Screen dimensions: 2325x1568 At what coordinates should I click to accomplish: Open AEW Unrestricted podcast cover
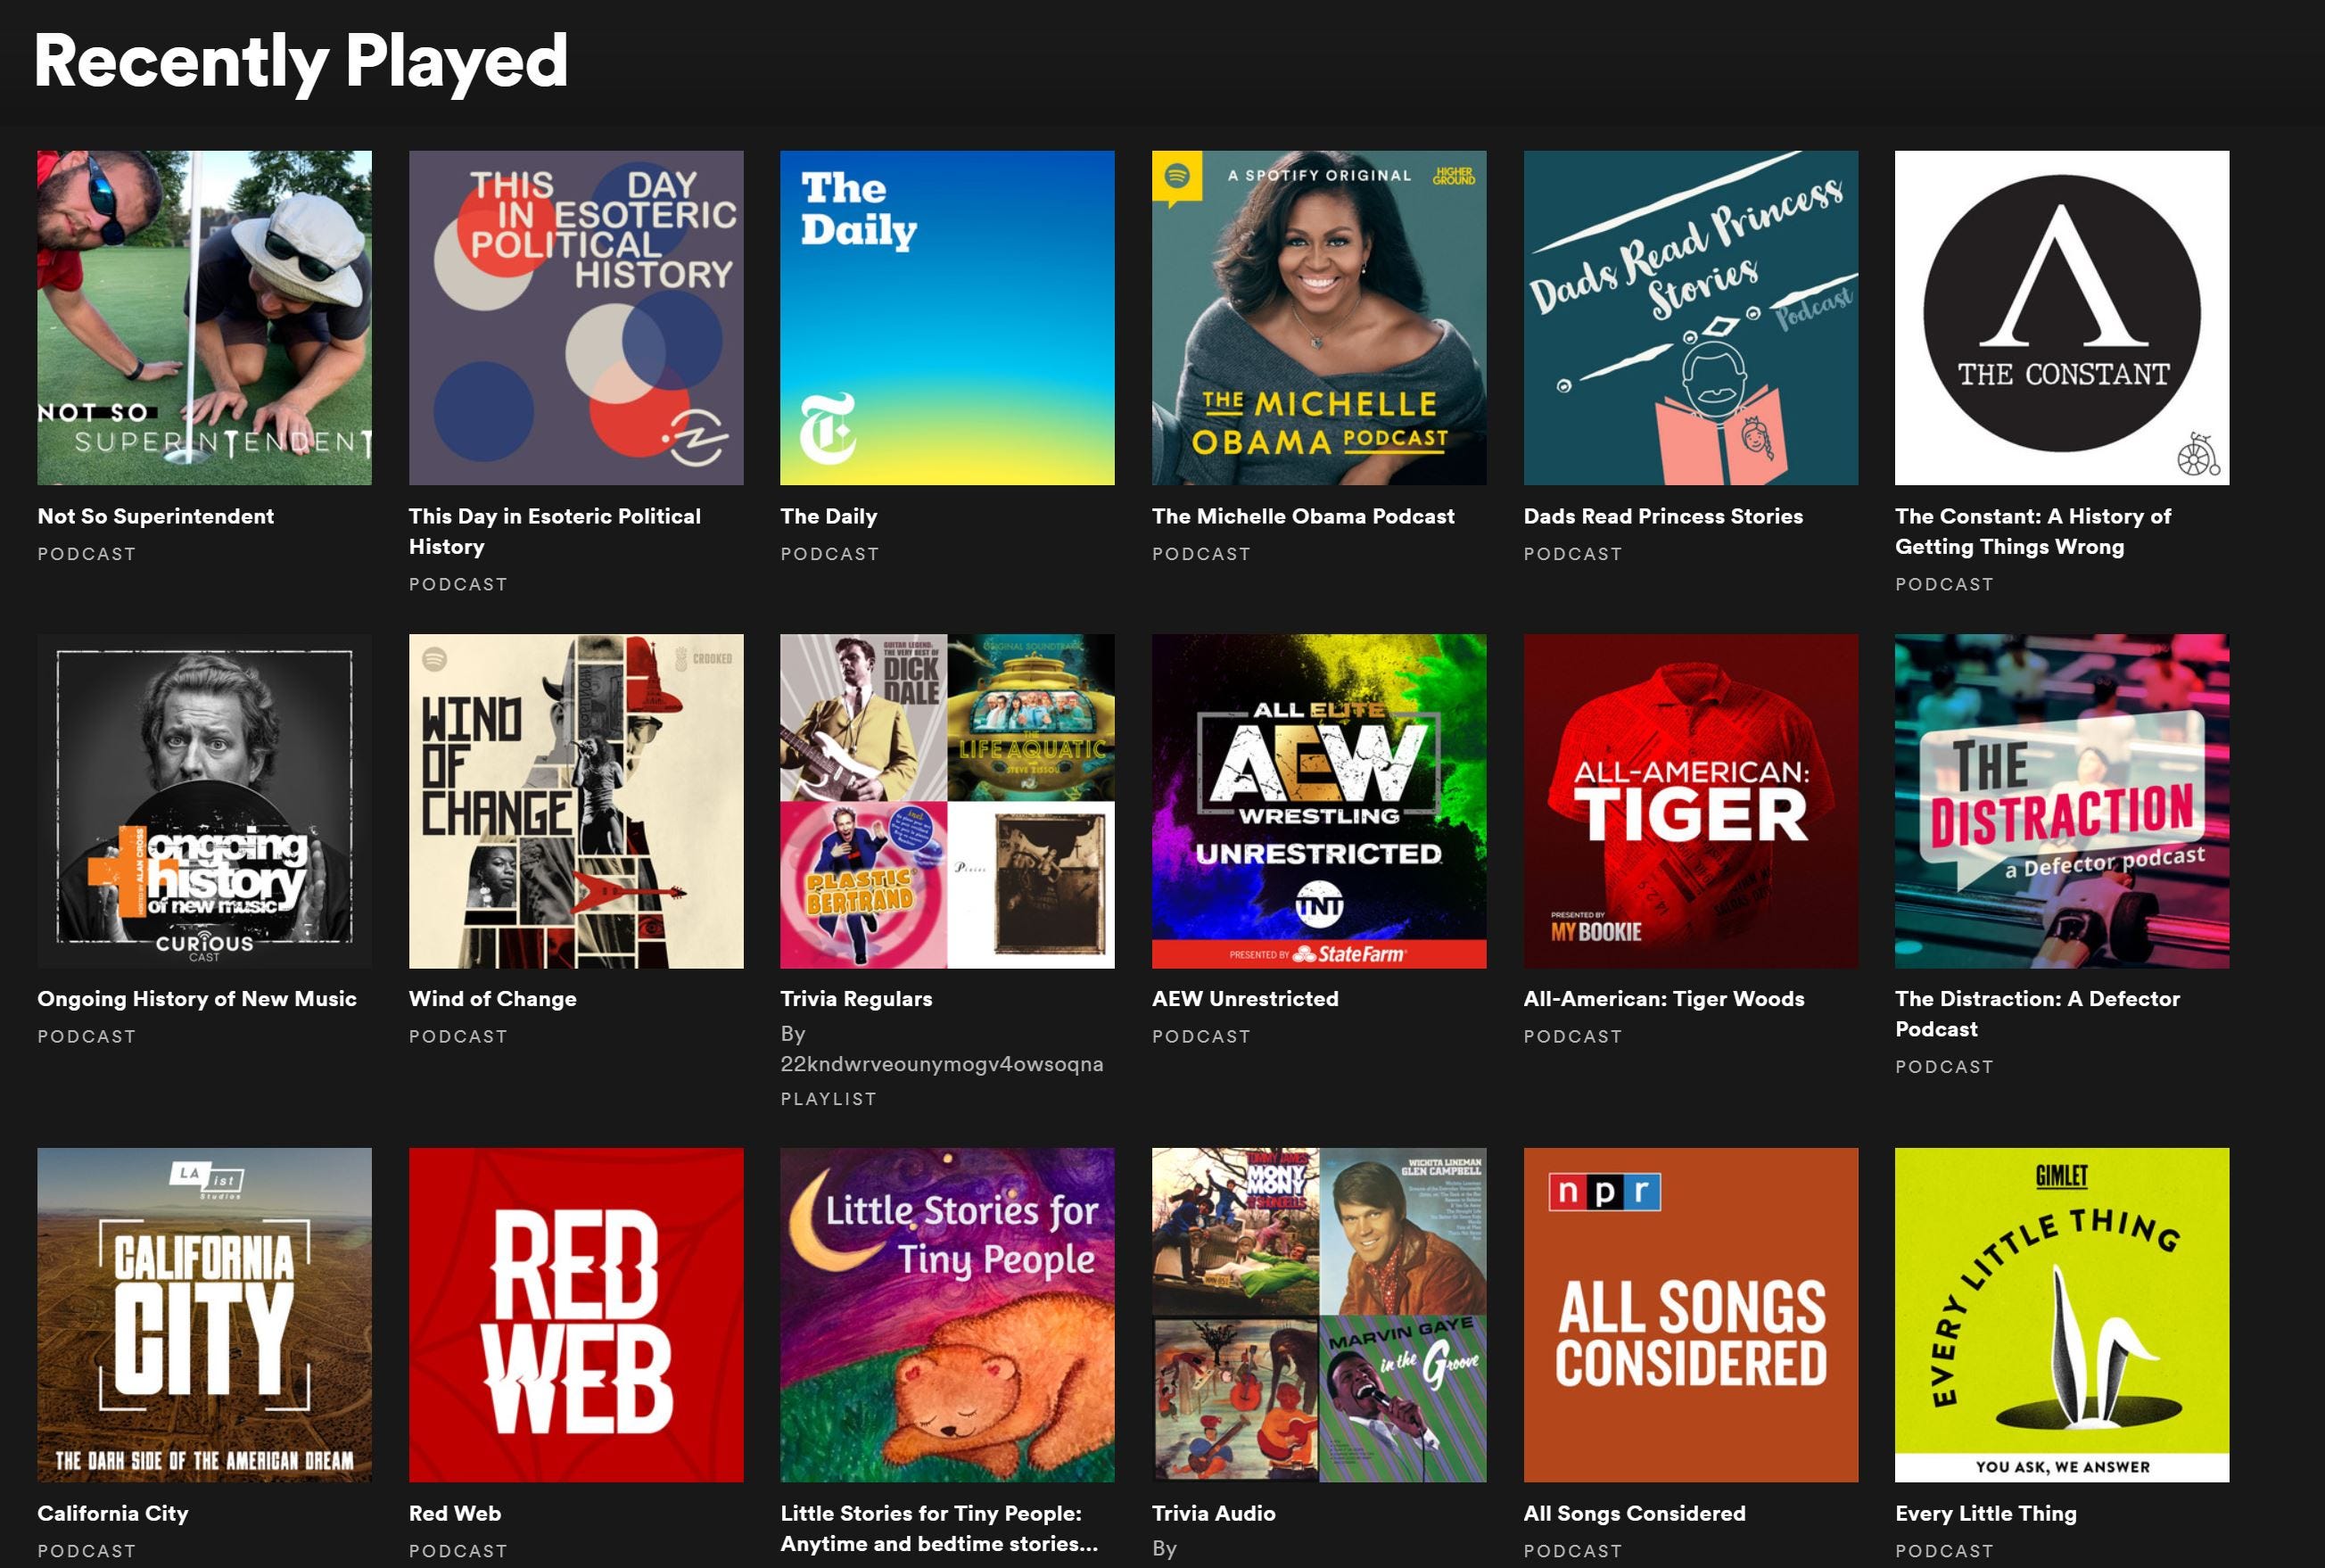click(1319, 801)
